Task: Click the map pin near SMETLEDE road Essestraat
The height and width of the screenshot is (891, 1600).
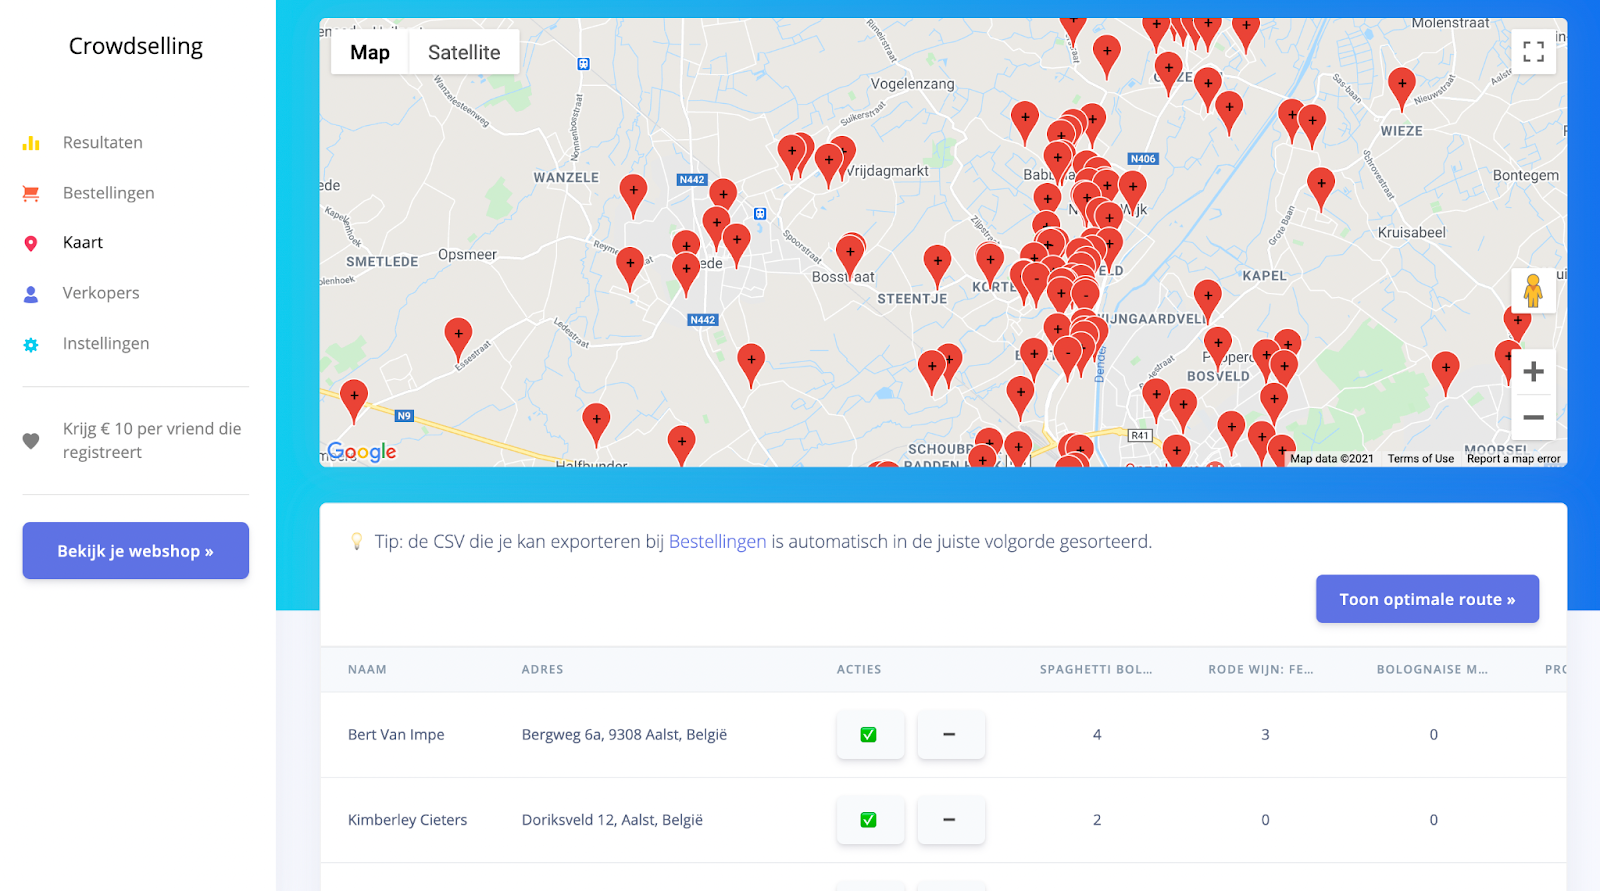Action: click(458, 340)
